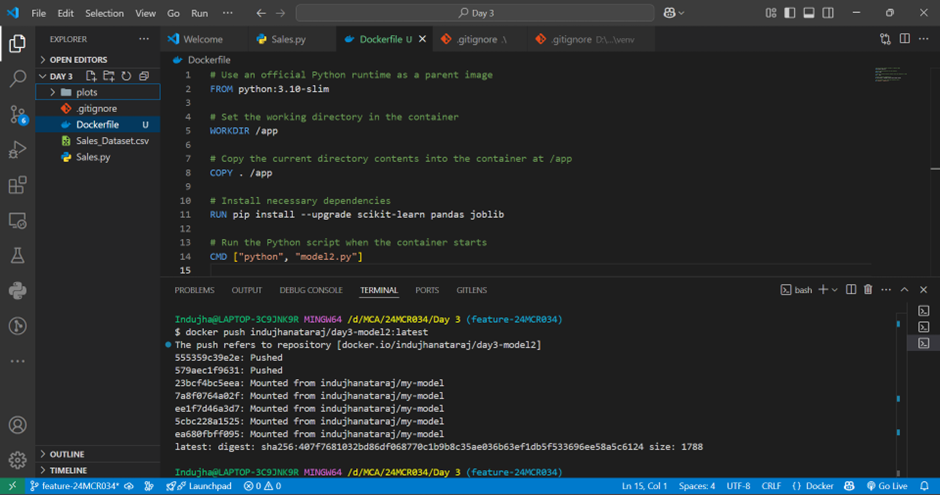Switch to the GITLENS panel tab
This screenshot has height=495, width=940.
(472, 290)
